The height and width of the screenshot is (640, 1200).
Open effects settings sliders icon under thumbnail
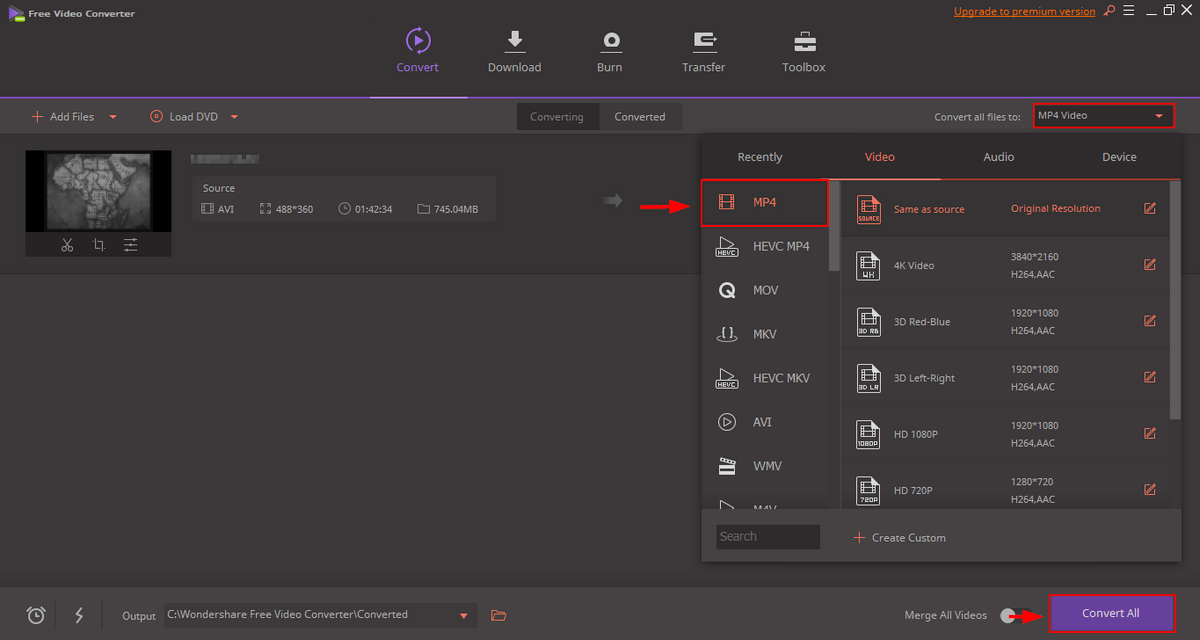[x=131, y=245]
